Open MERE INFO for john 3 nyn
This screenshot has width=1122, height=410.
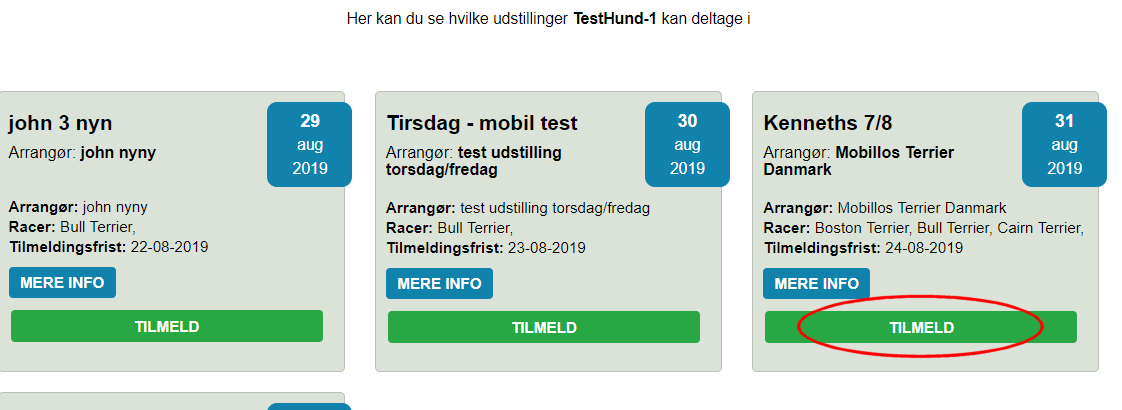coord(62,283)
